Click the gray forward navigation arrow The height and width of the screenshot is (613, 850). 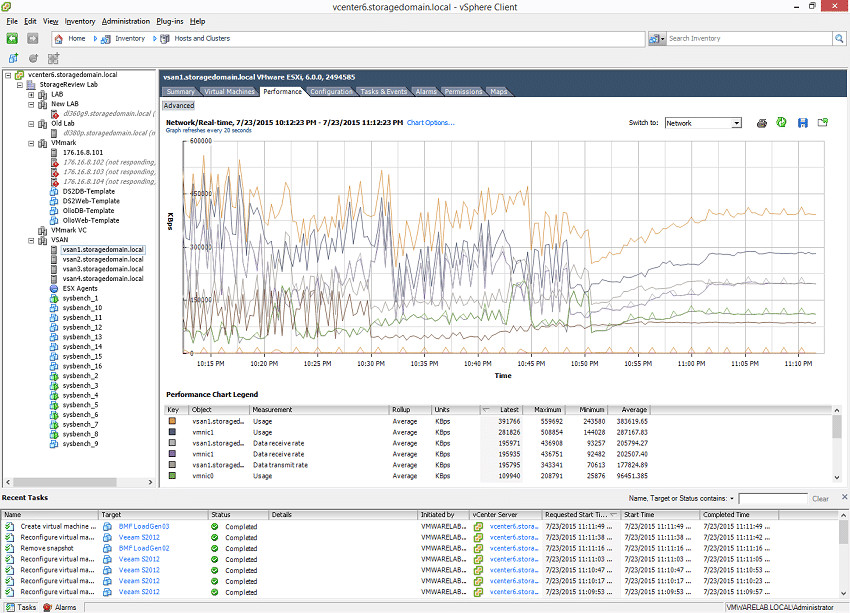pyautogui.click(x=33, y=38)
